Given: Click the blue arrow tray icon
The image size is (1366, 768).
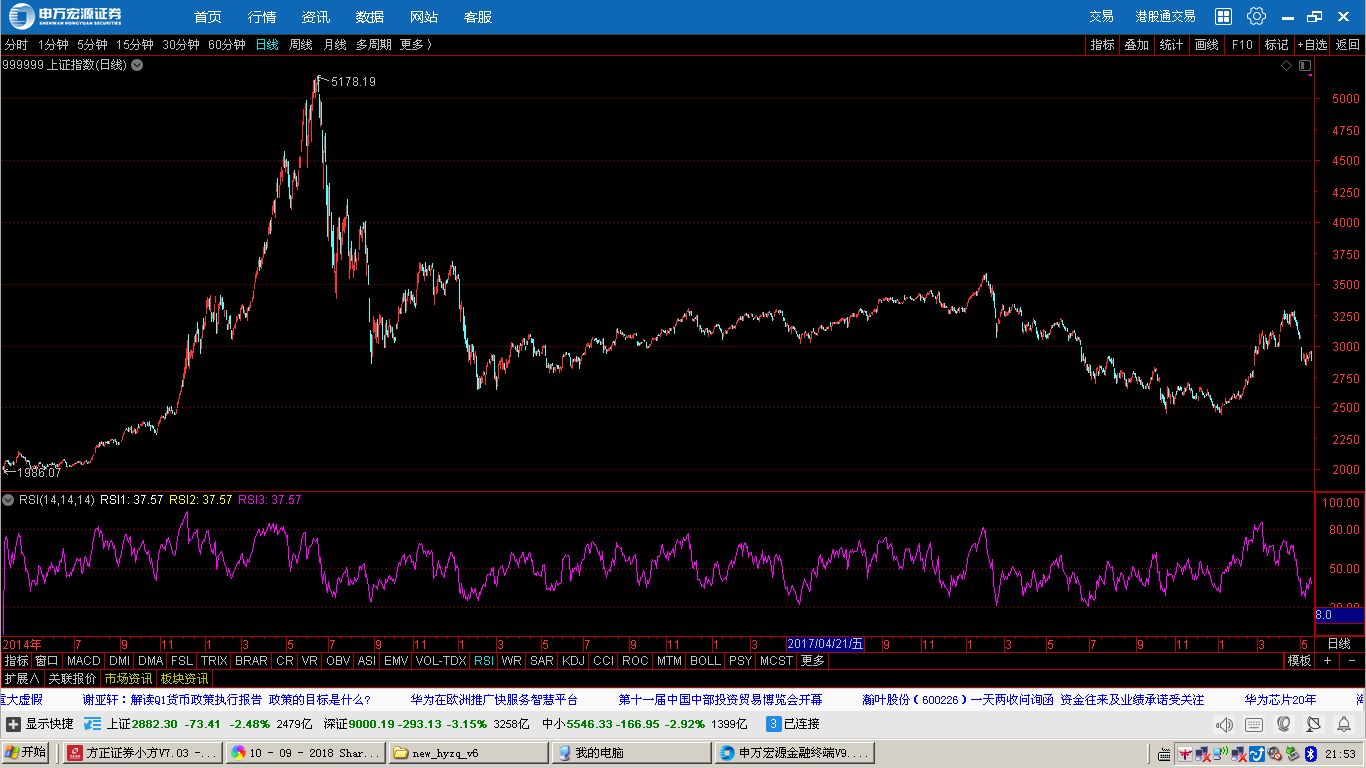Looking at the screenshot, I should click(1257, 753).
